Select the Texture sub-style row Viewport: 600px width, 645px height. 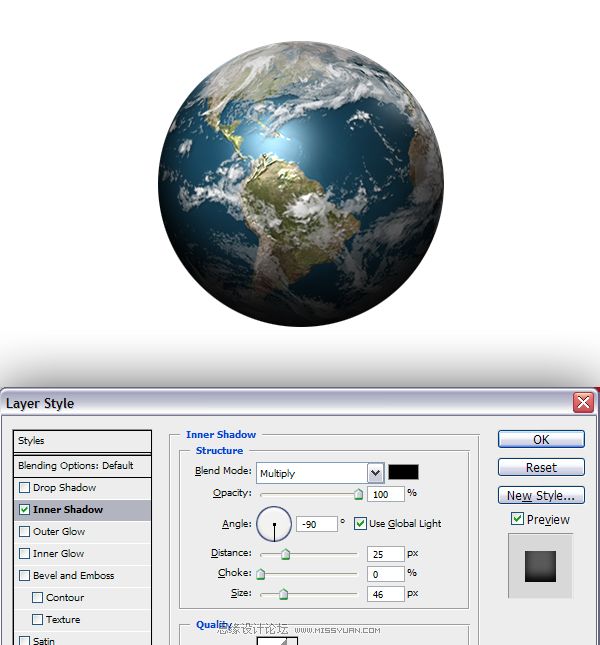pos(82,619)
